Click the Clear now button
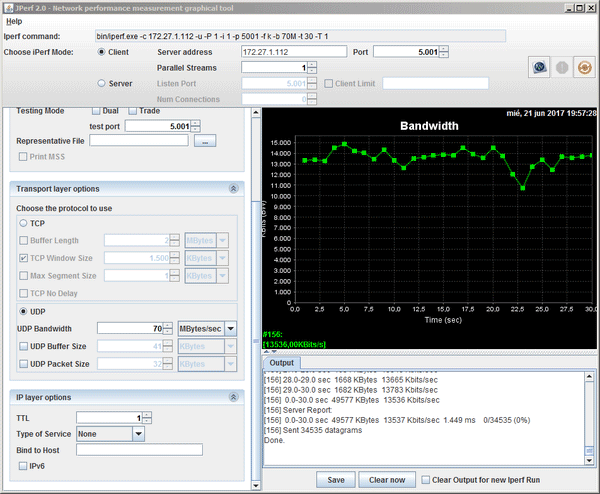Viewport: 600px width, 494px height. point(385,480)
